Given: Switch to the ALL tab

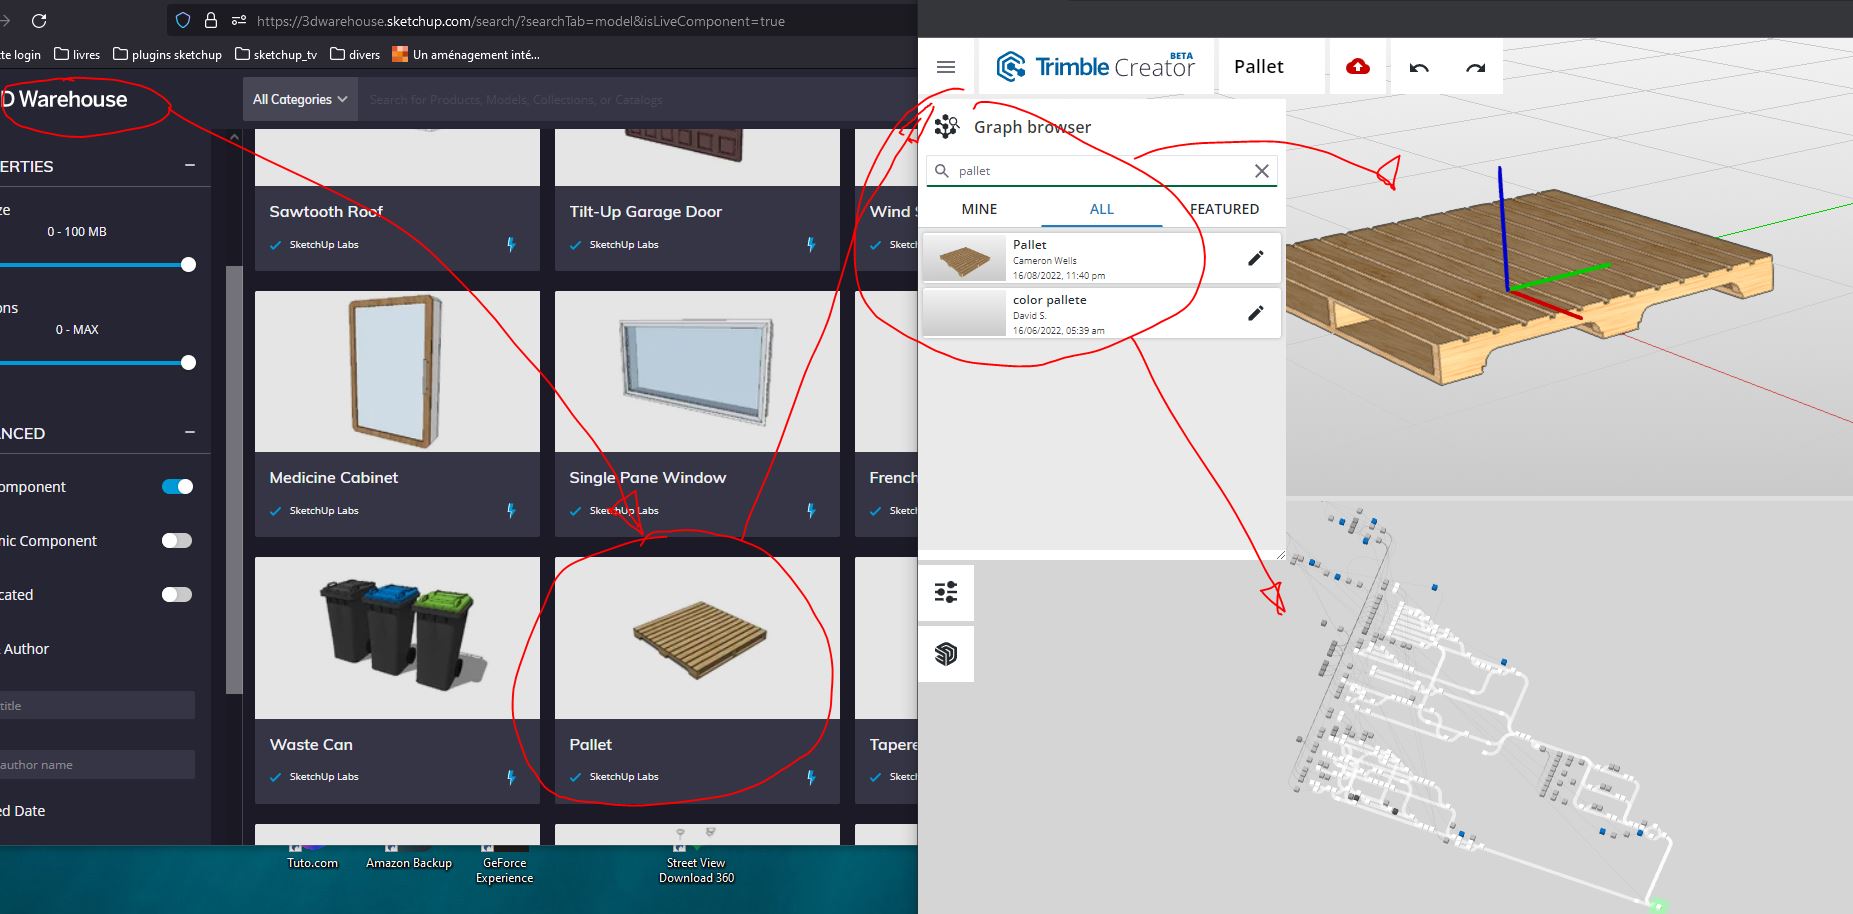Looking at the screenshot, I should click(x=1101, y=209).
